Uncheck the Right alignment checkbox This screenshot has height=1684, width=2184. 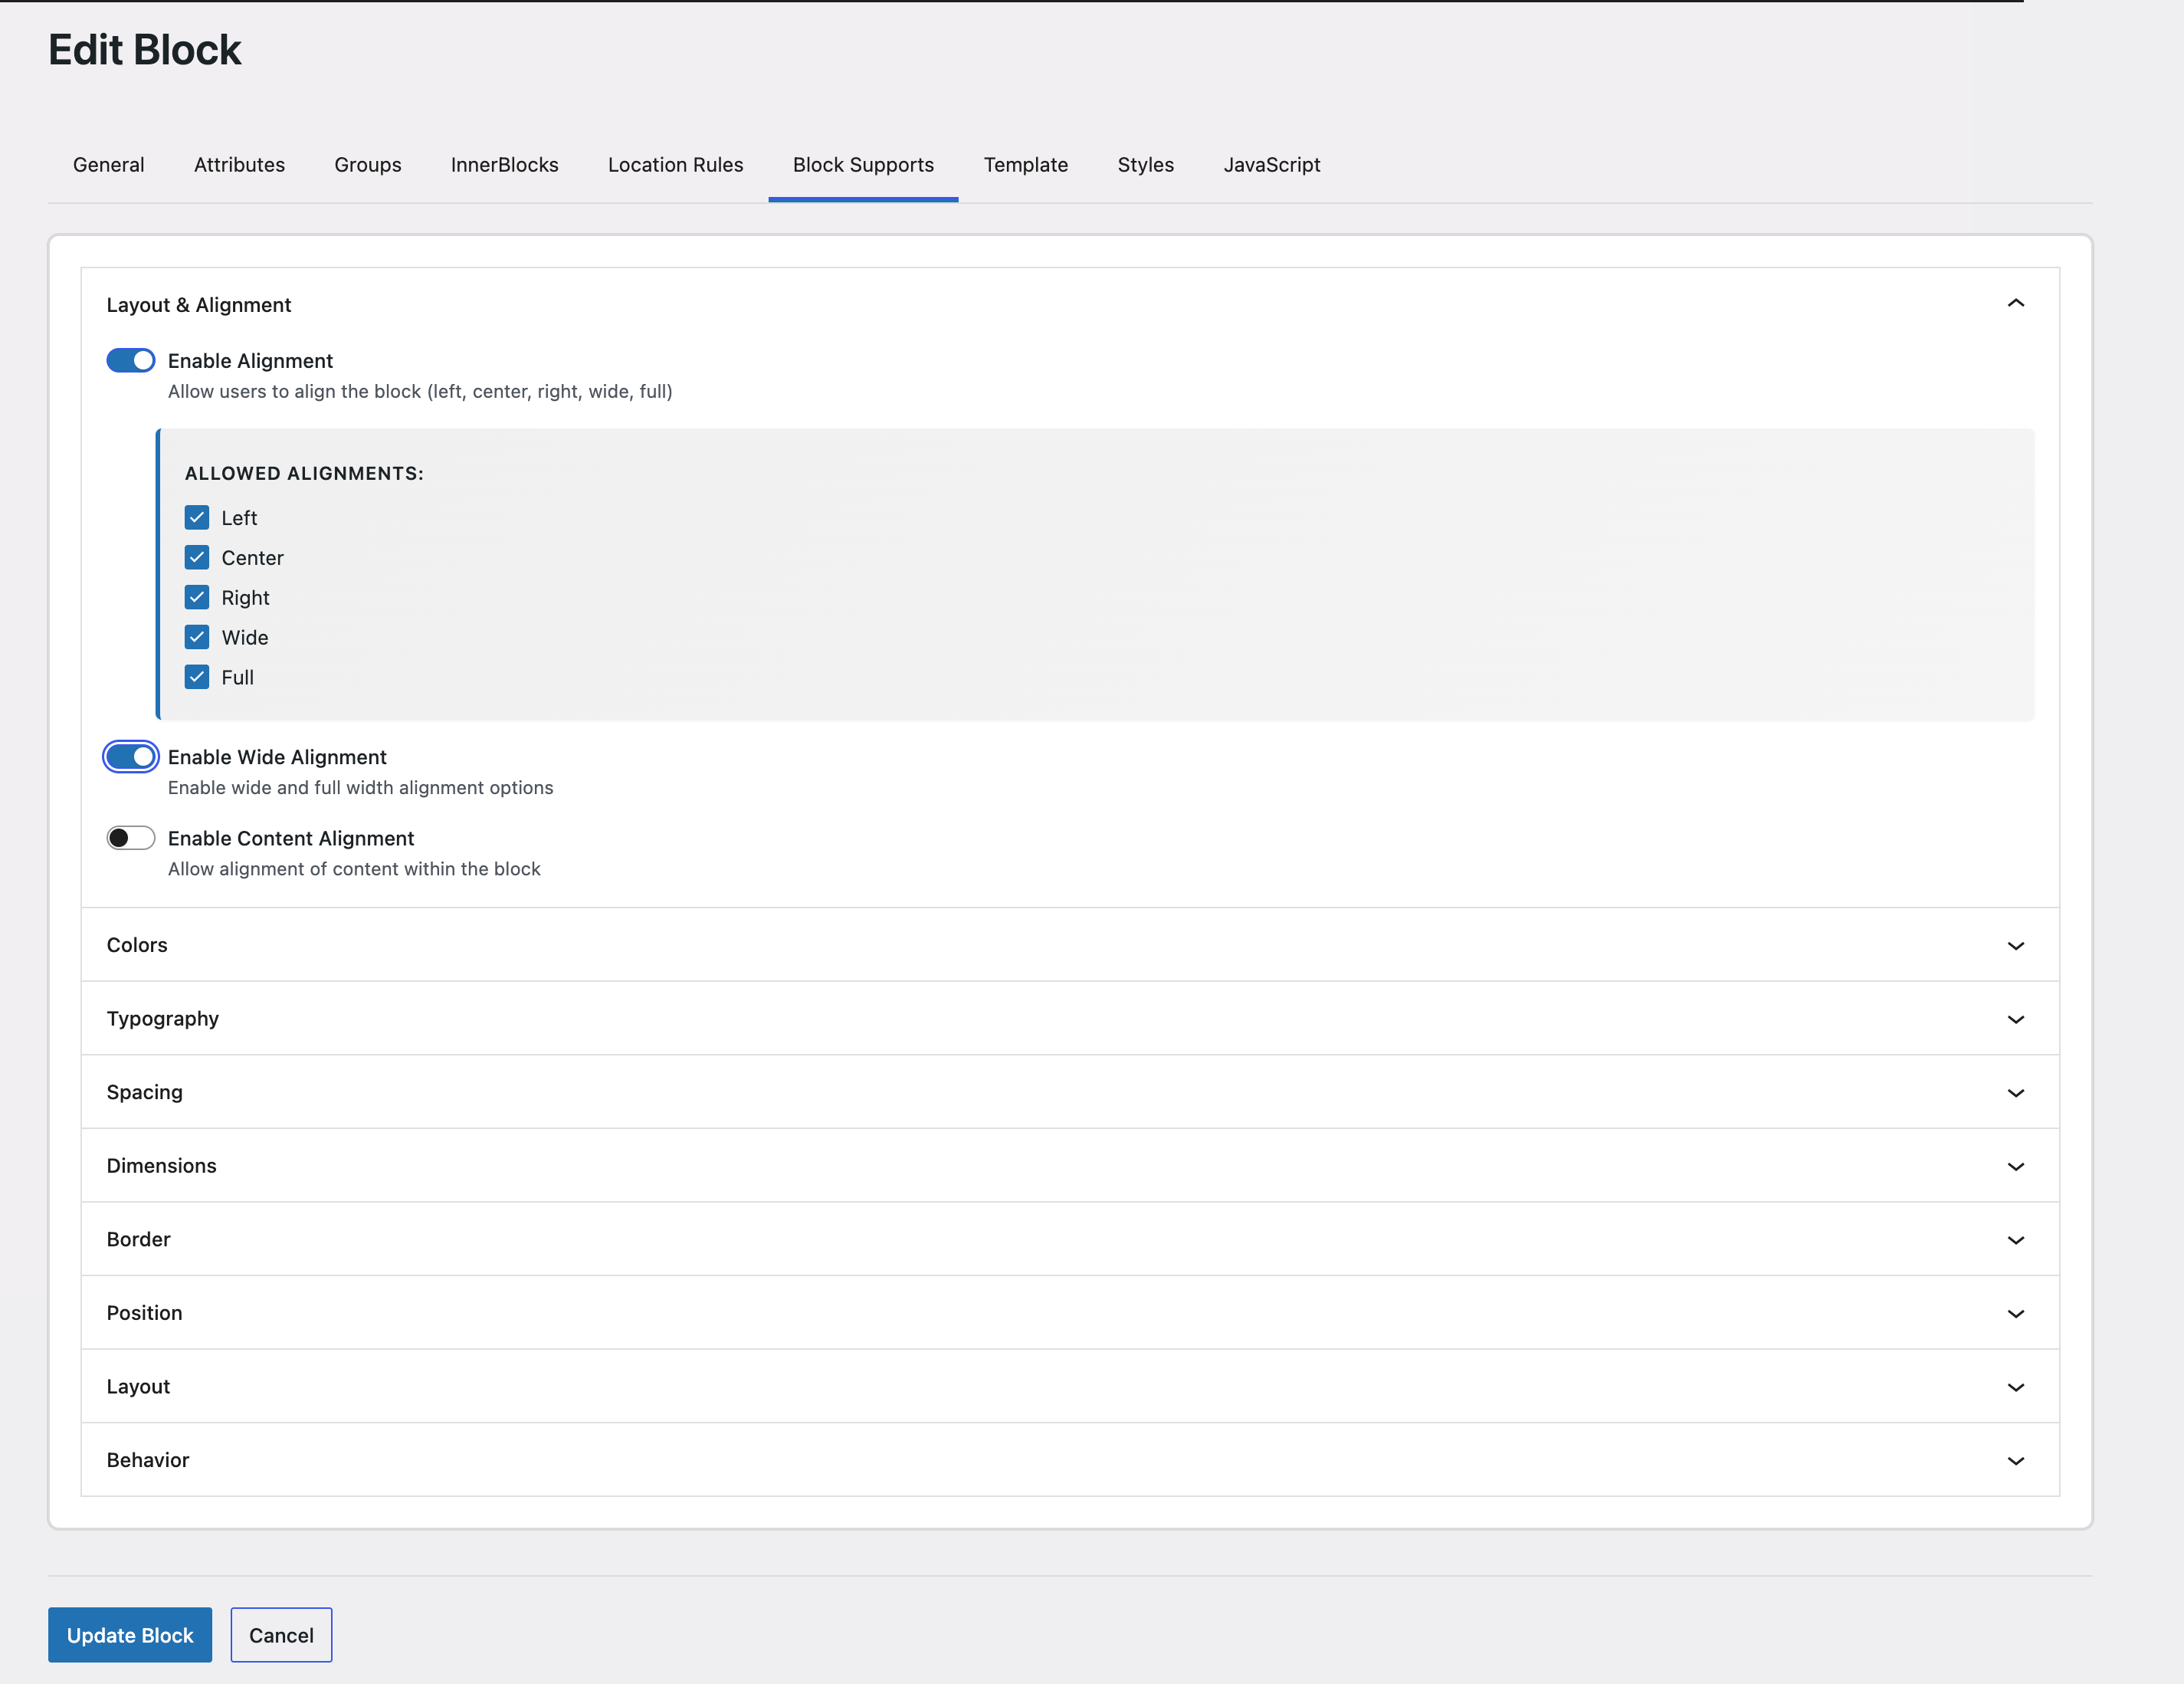(x=197, y=597)
